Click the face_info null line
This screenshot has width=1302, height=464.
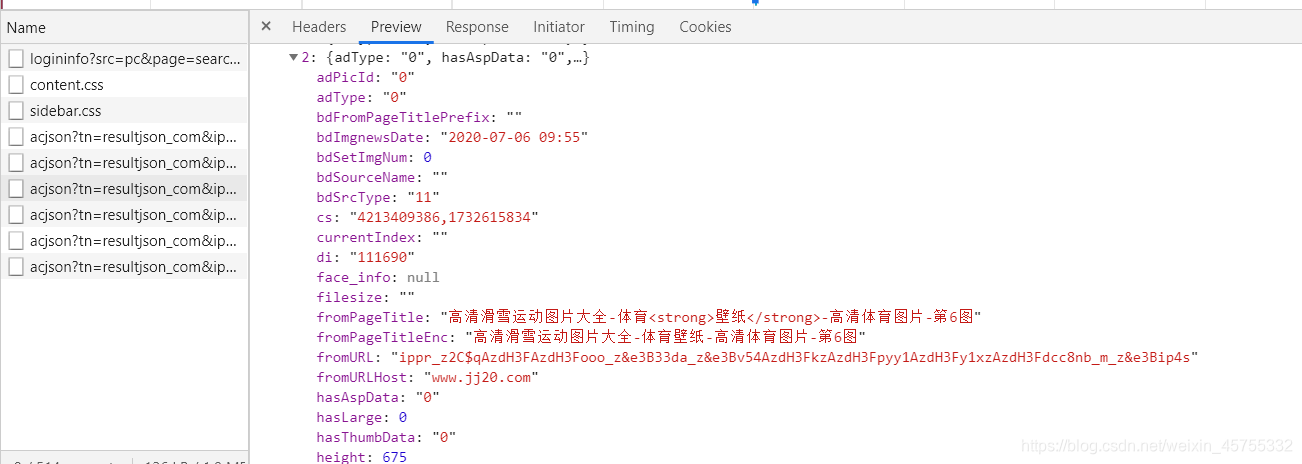click(x=378, y=277)
